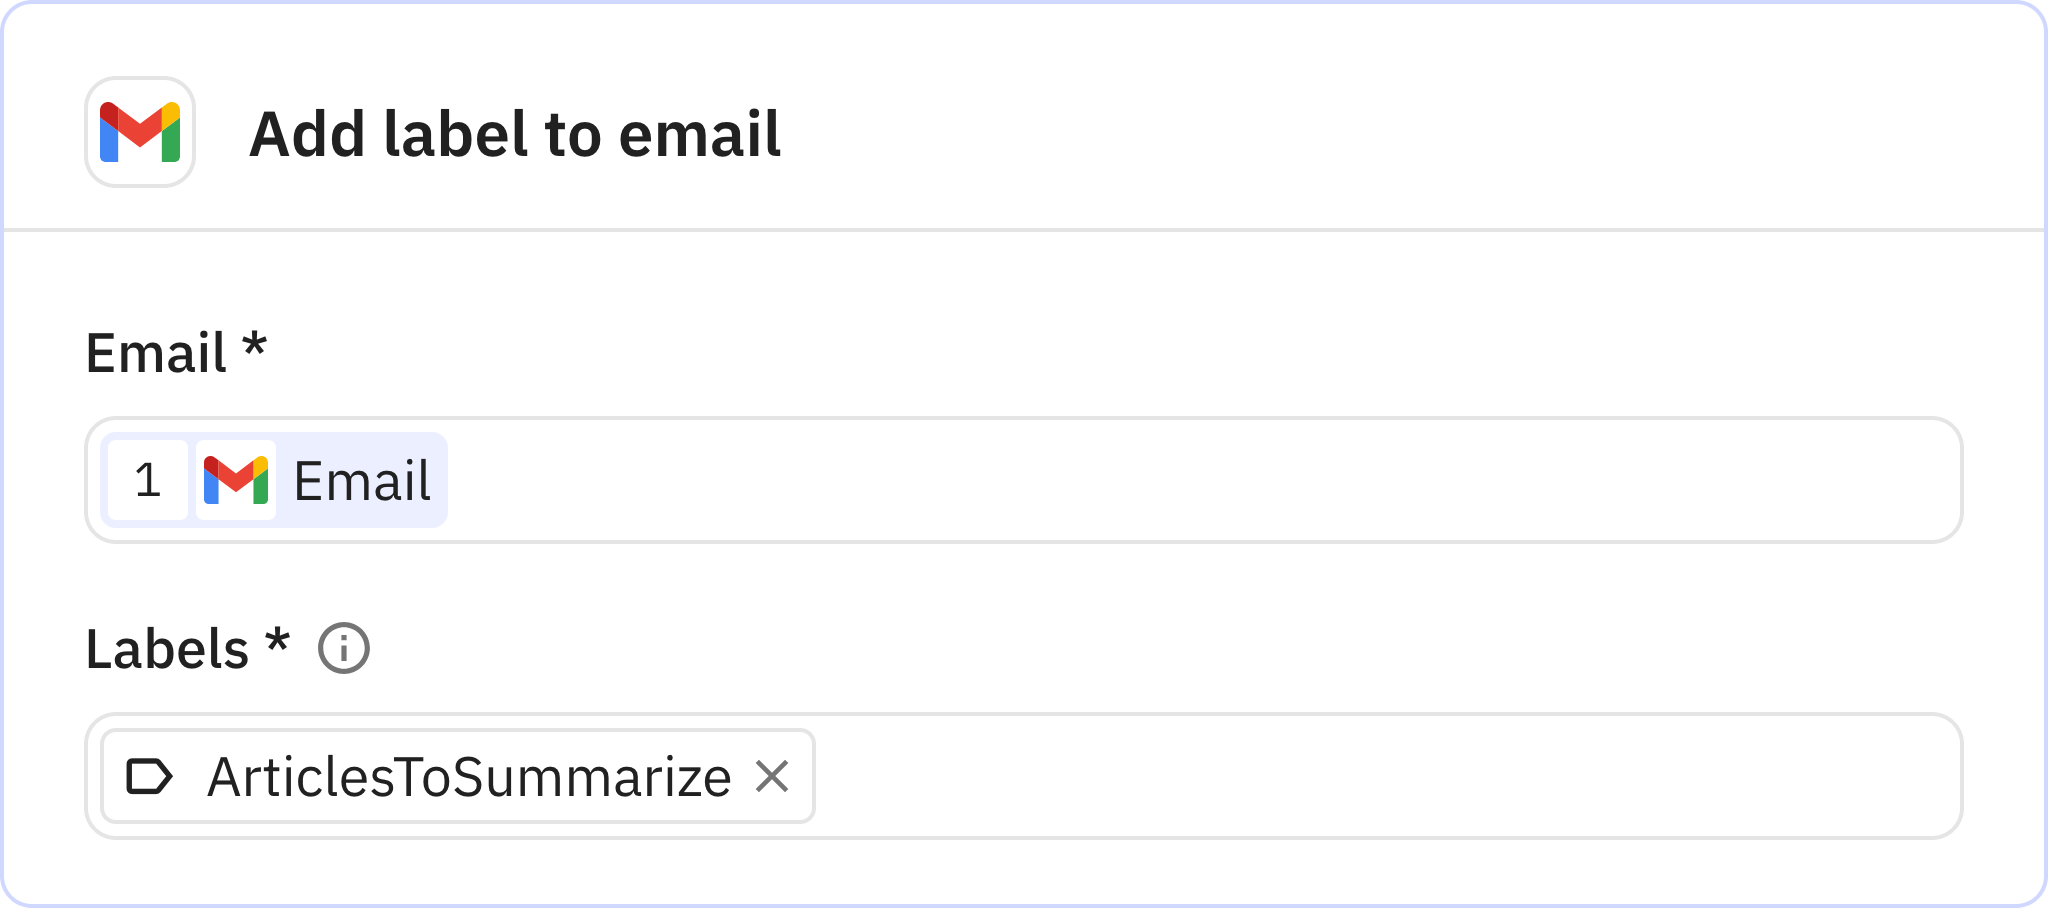The image size is (2048, 908).
Task: Click the circled i beside the Labels heading
Action: point(342,649)
